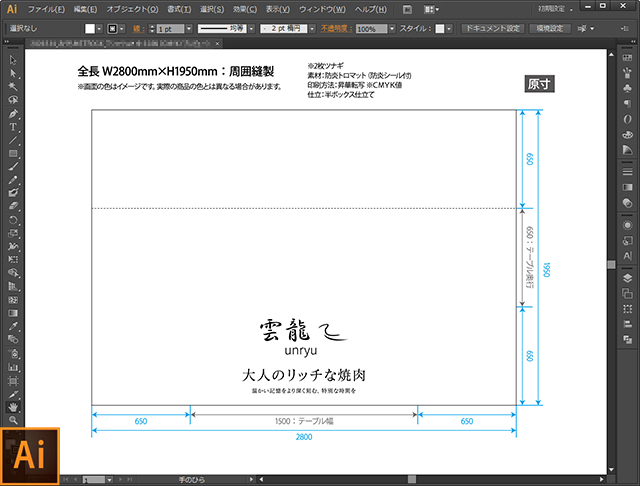Select the Pen tool
This screenshot has width=640, height=486.
coord(13,114)
